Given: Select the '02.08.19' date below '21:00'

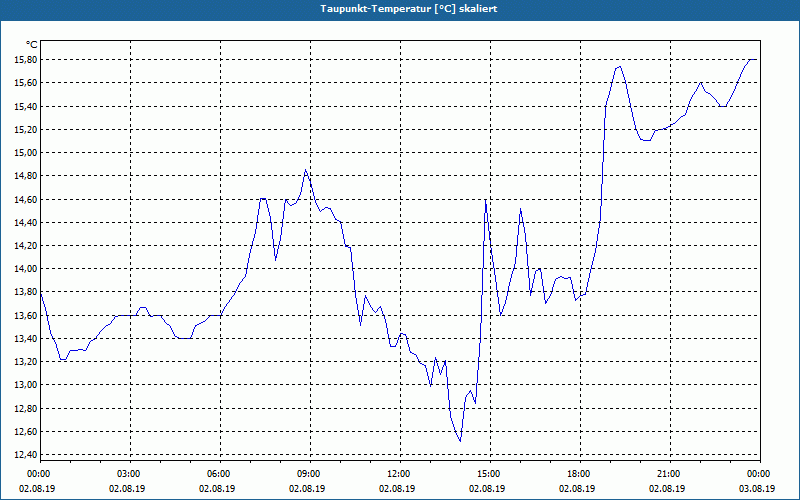Looking at the screenshot, I should coord(667,488).
